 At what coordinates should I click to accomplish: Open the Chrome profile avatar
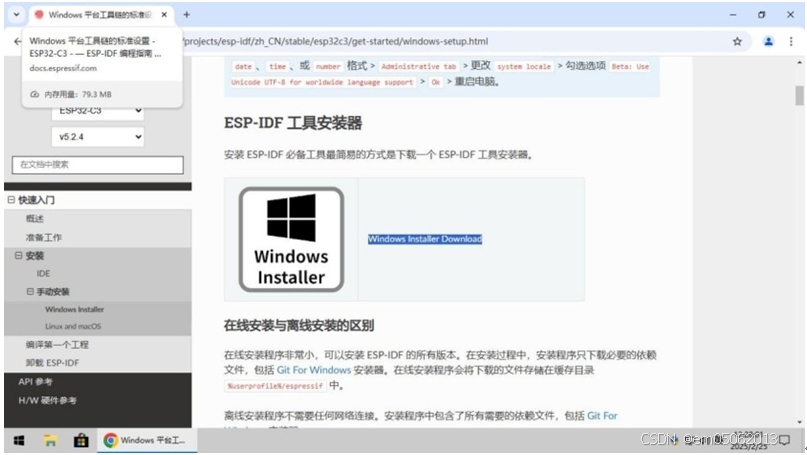click(768, 41)
